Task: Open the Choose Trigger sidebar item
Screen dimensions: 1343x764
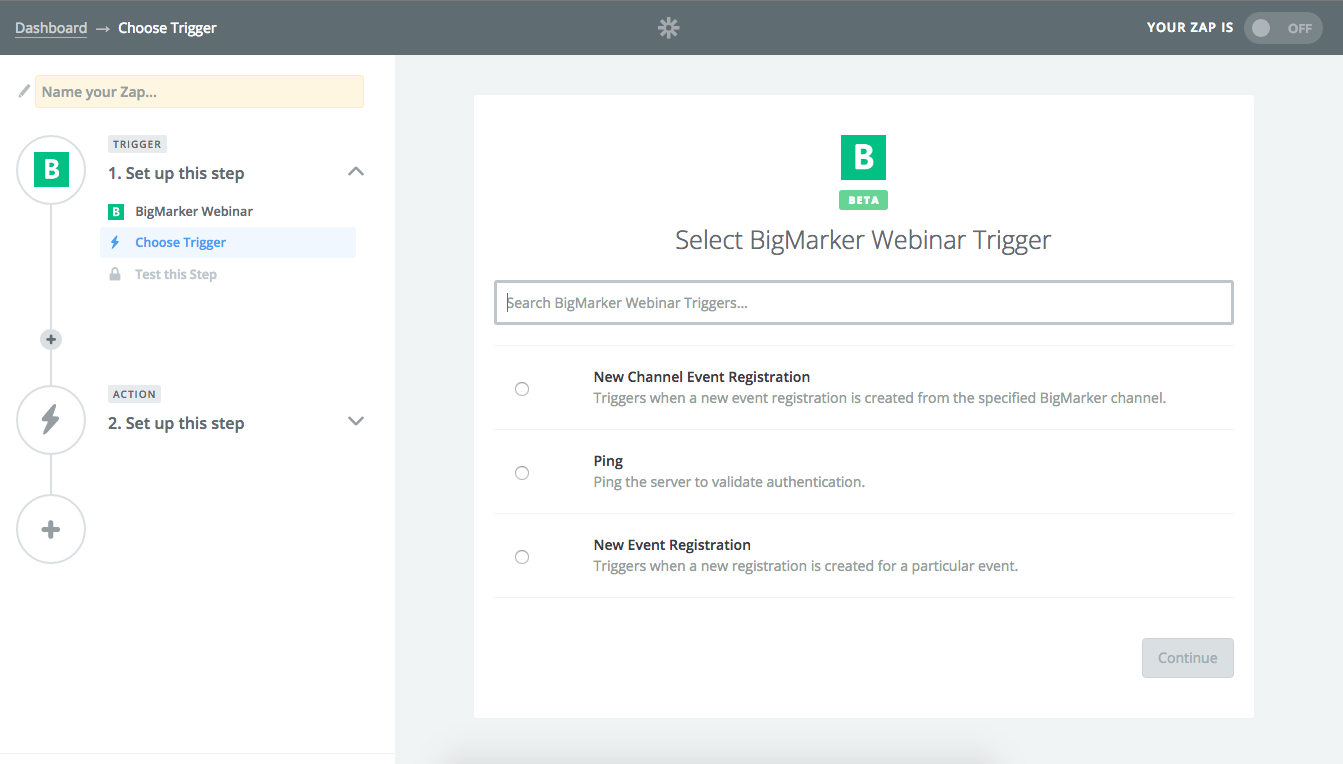Action: (x=228, y=242)
